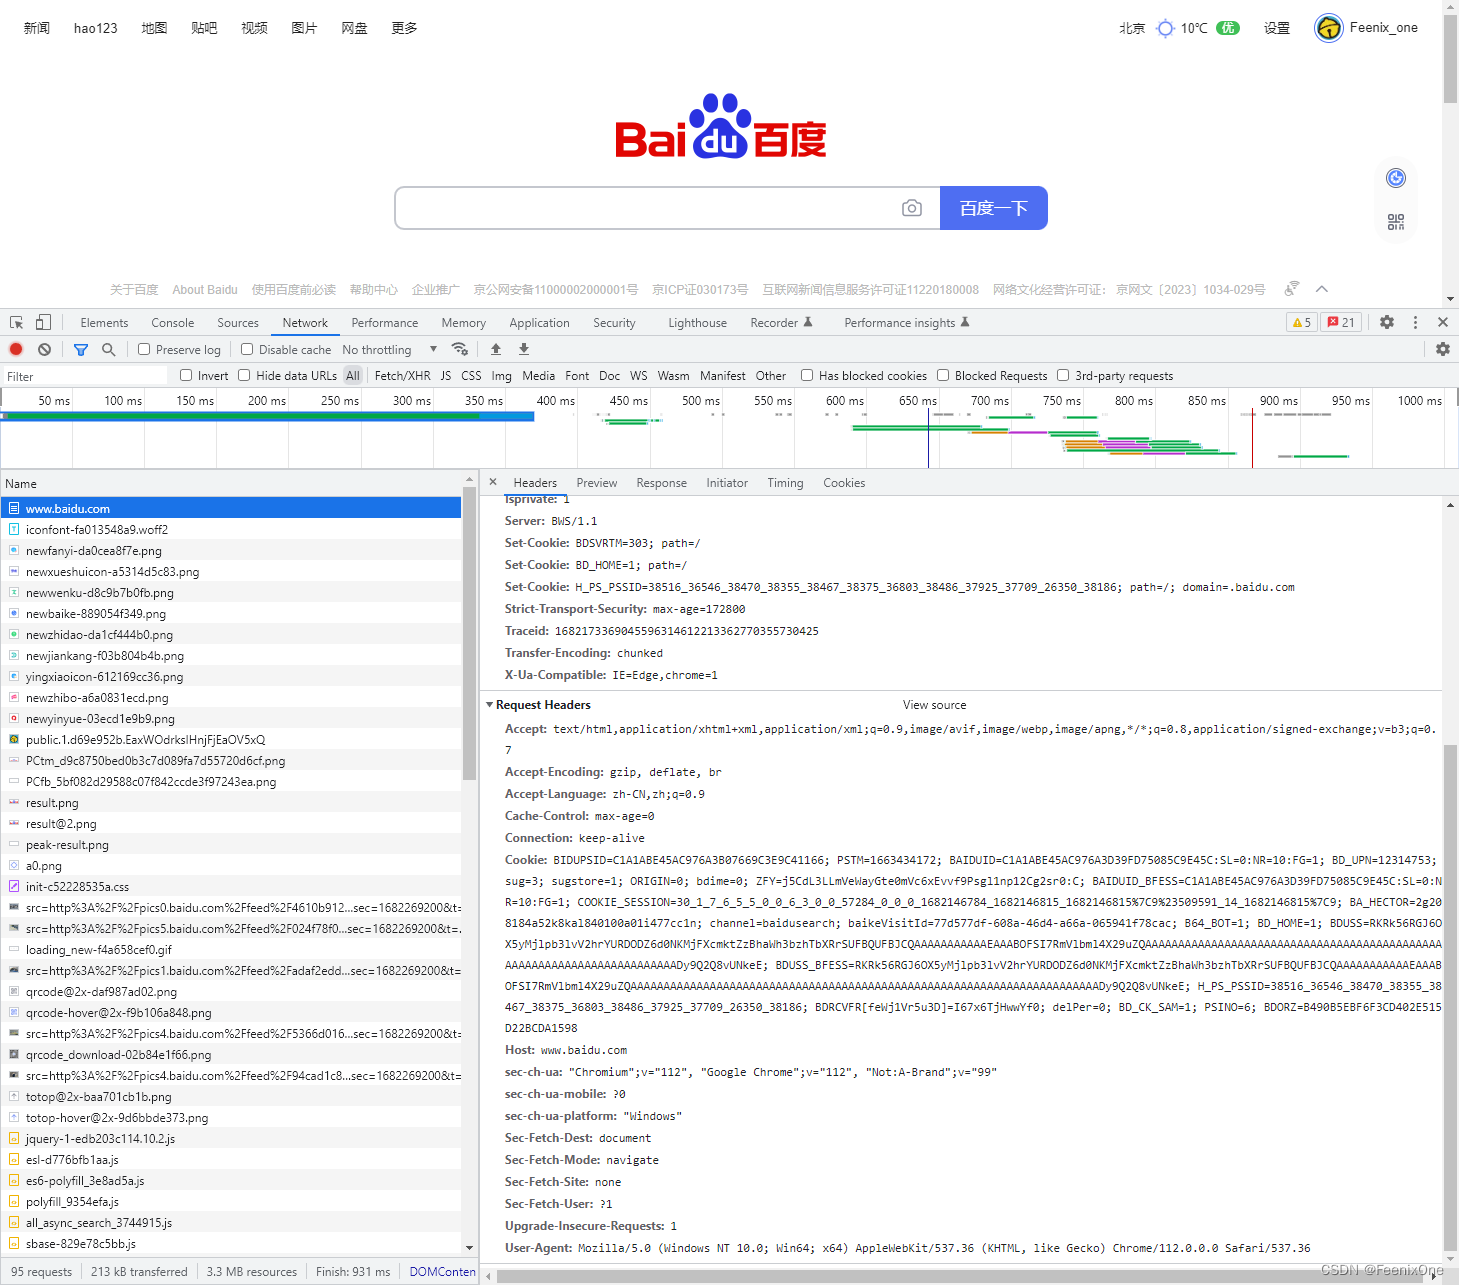The image size is (1459, 1285).
Task: Click the errors count badge 21
Action: (x=1341, y=322)
